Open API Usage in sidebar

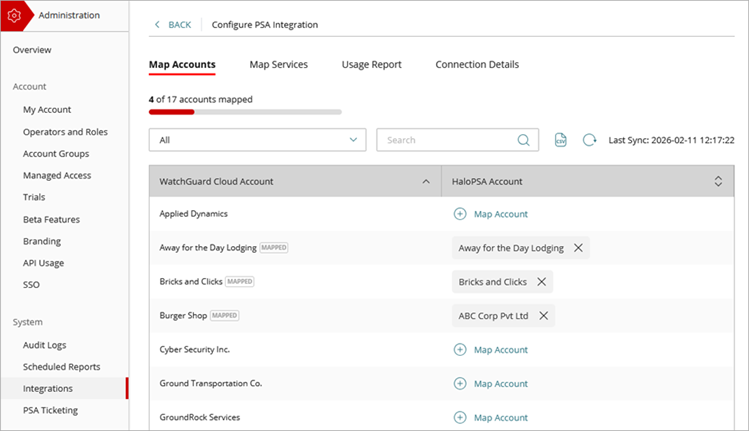click(43, 263)
